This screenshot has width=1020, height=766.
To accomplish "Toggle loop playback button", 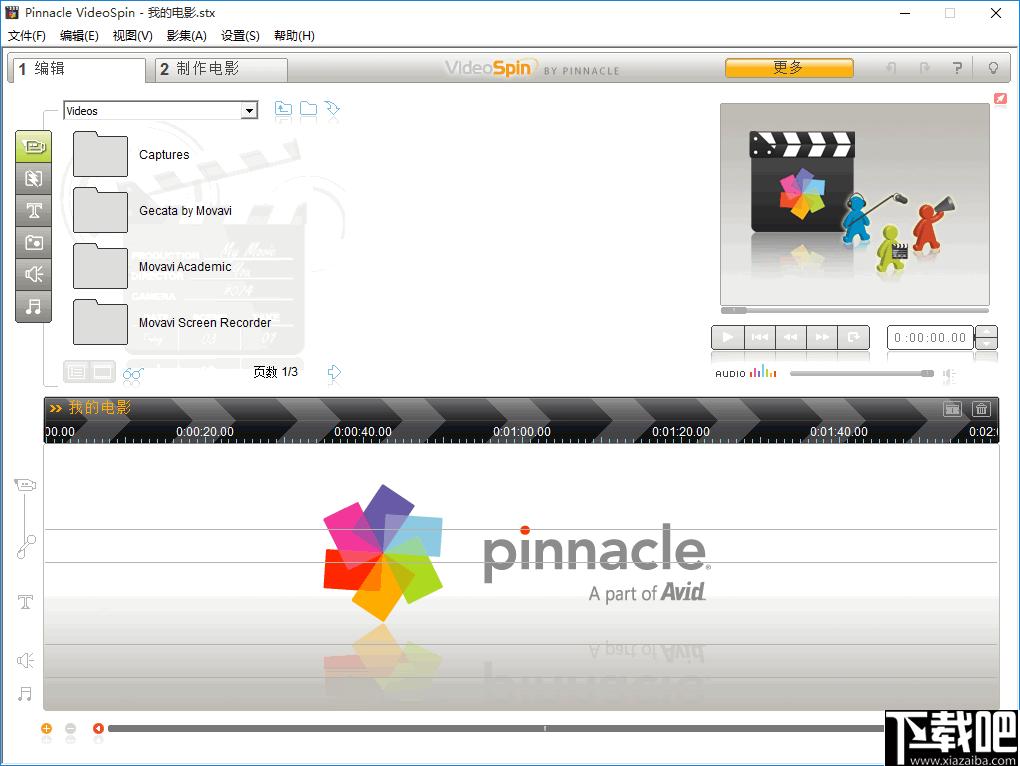I will (x=853, y=337).
